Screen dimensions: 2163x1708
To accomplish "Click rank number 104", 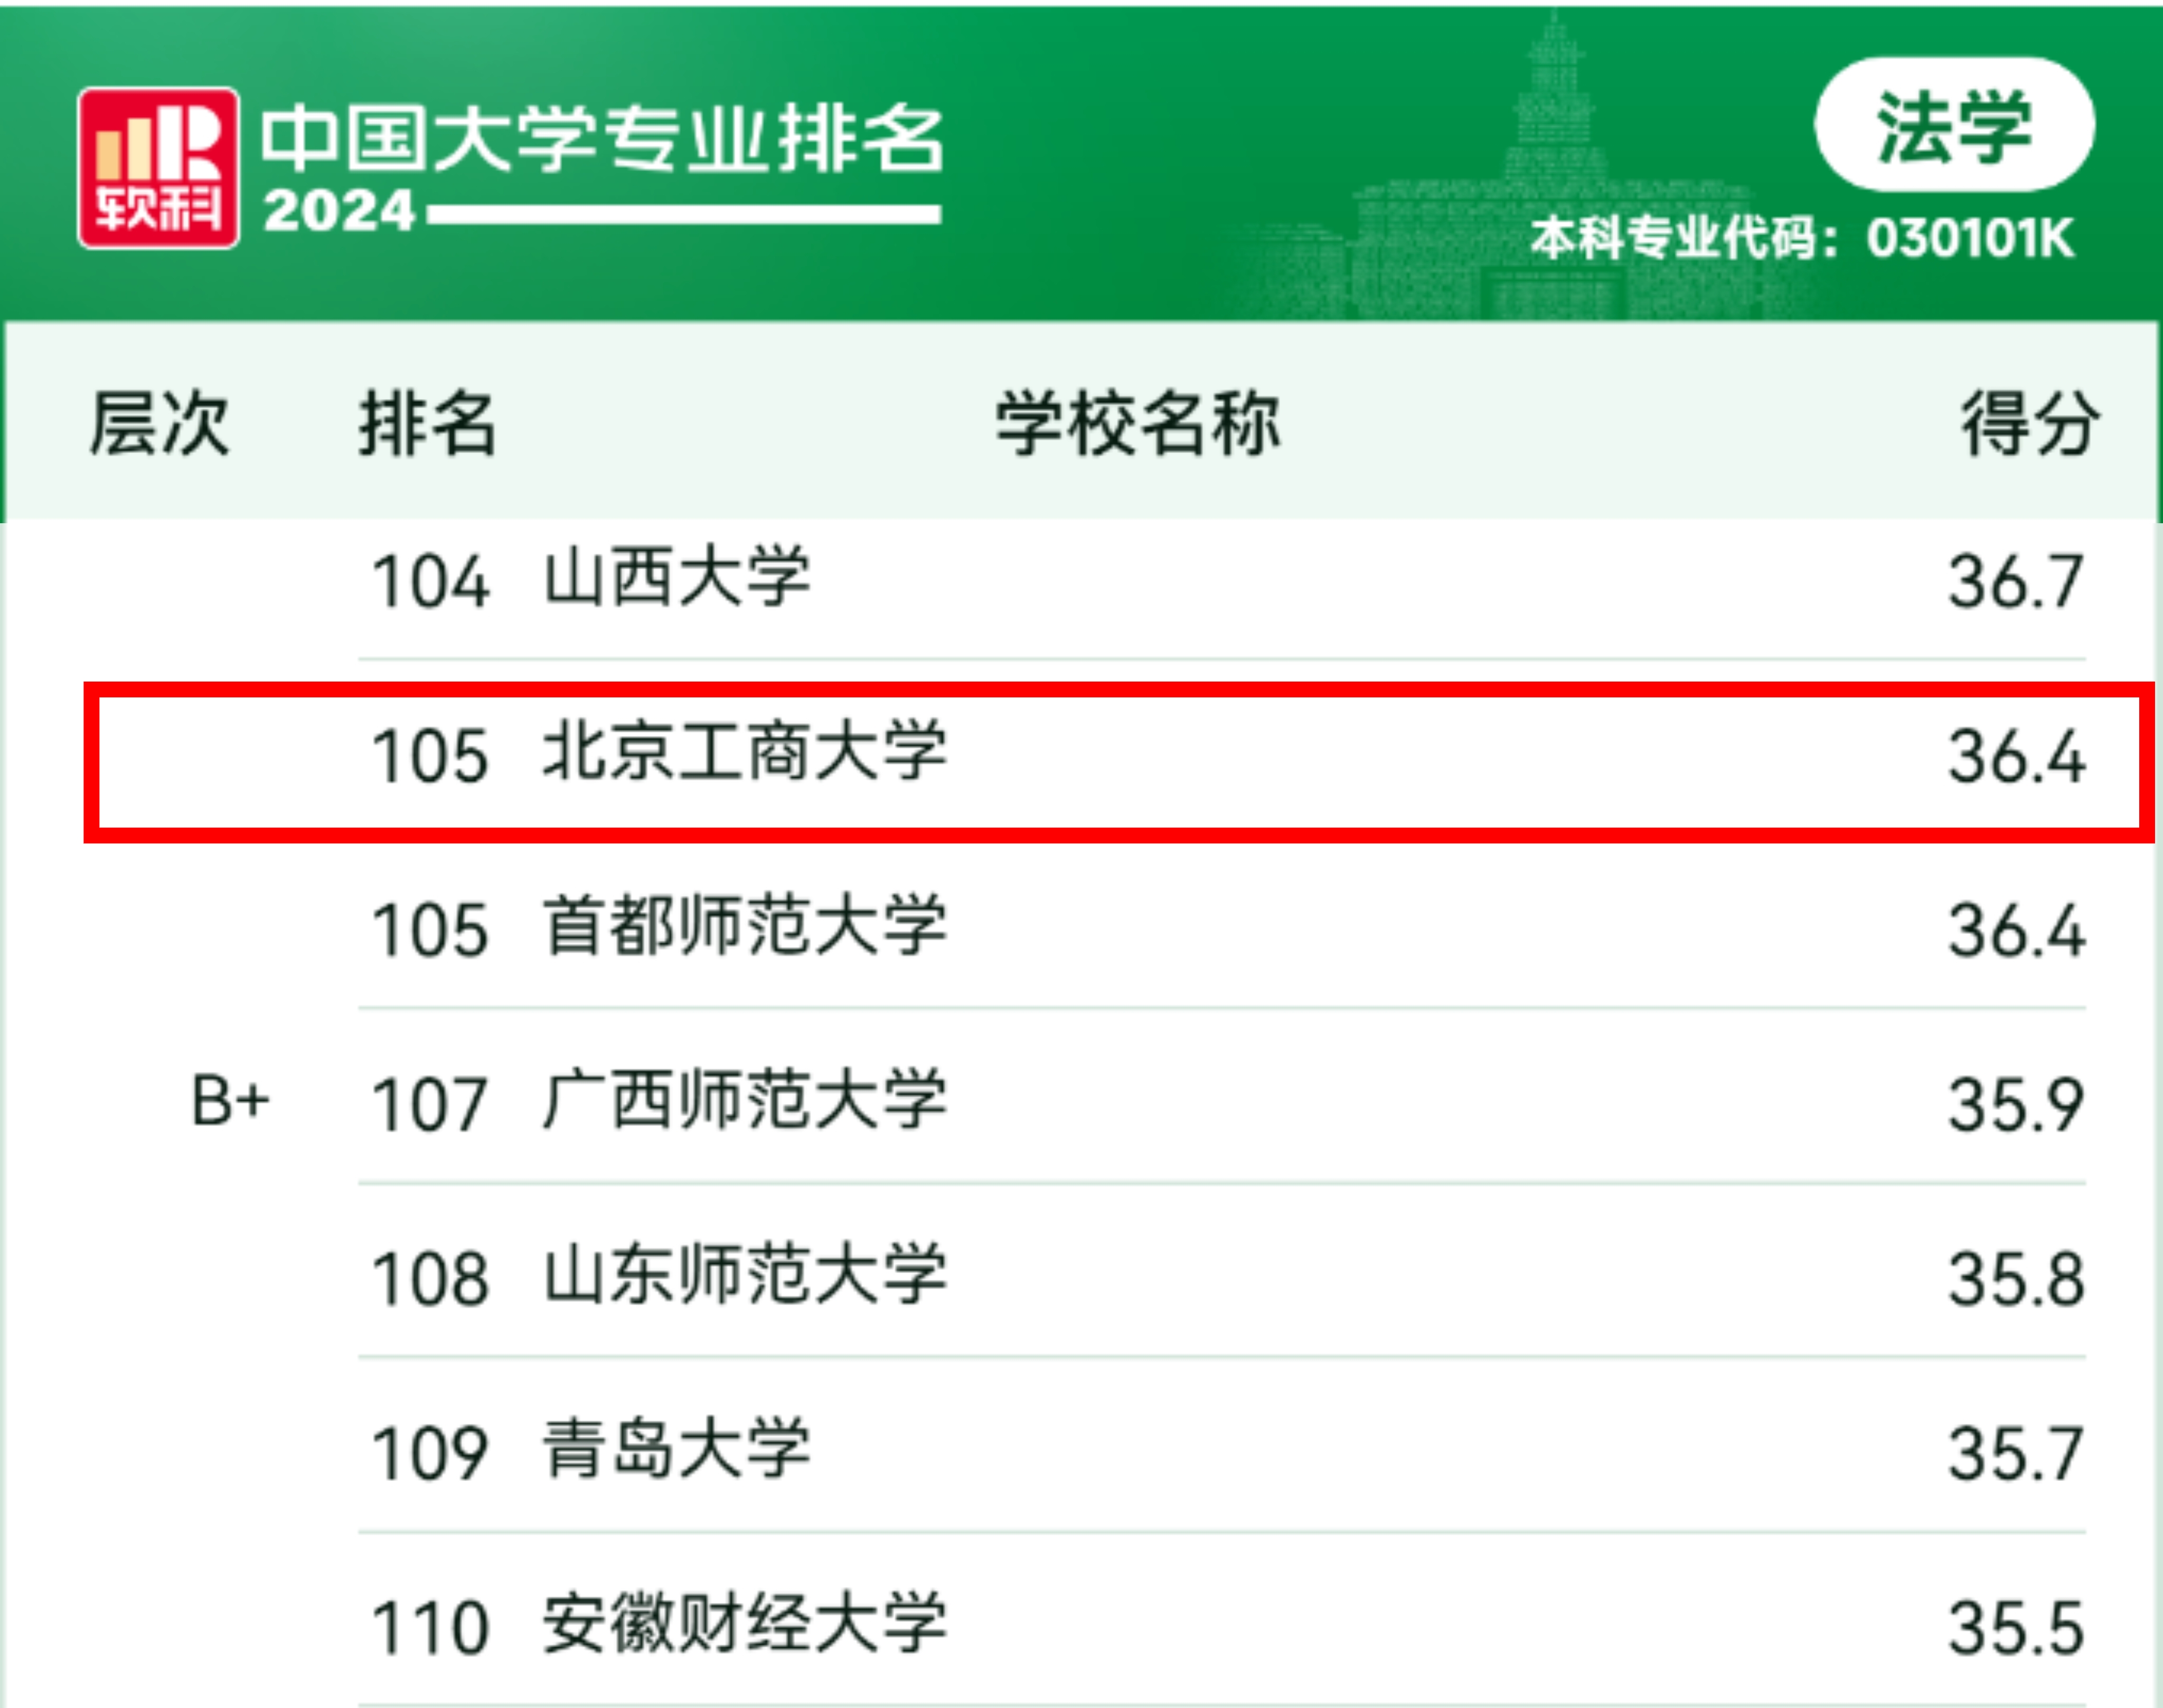I will click(430, 581).
